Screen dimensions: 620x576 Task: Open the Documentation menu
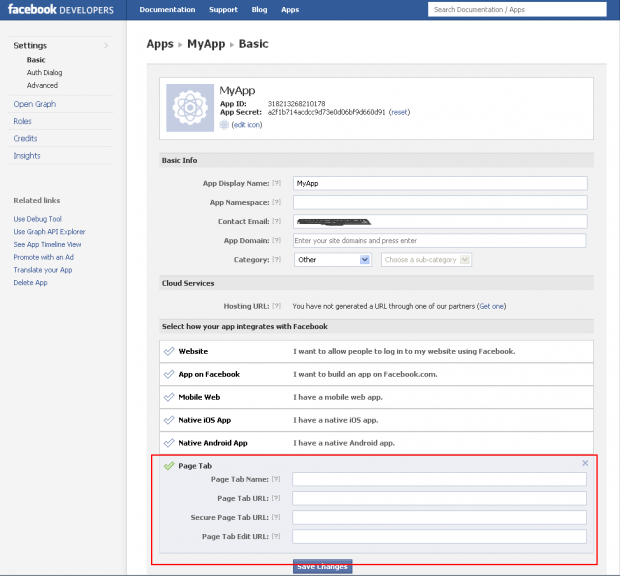tap(167, 9)
